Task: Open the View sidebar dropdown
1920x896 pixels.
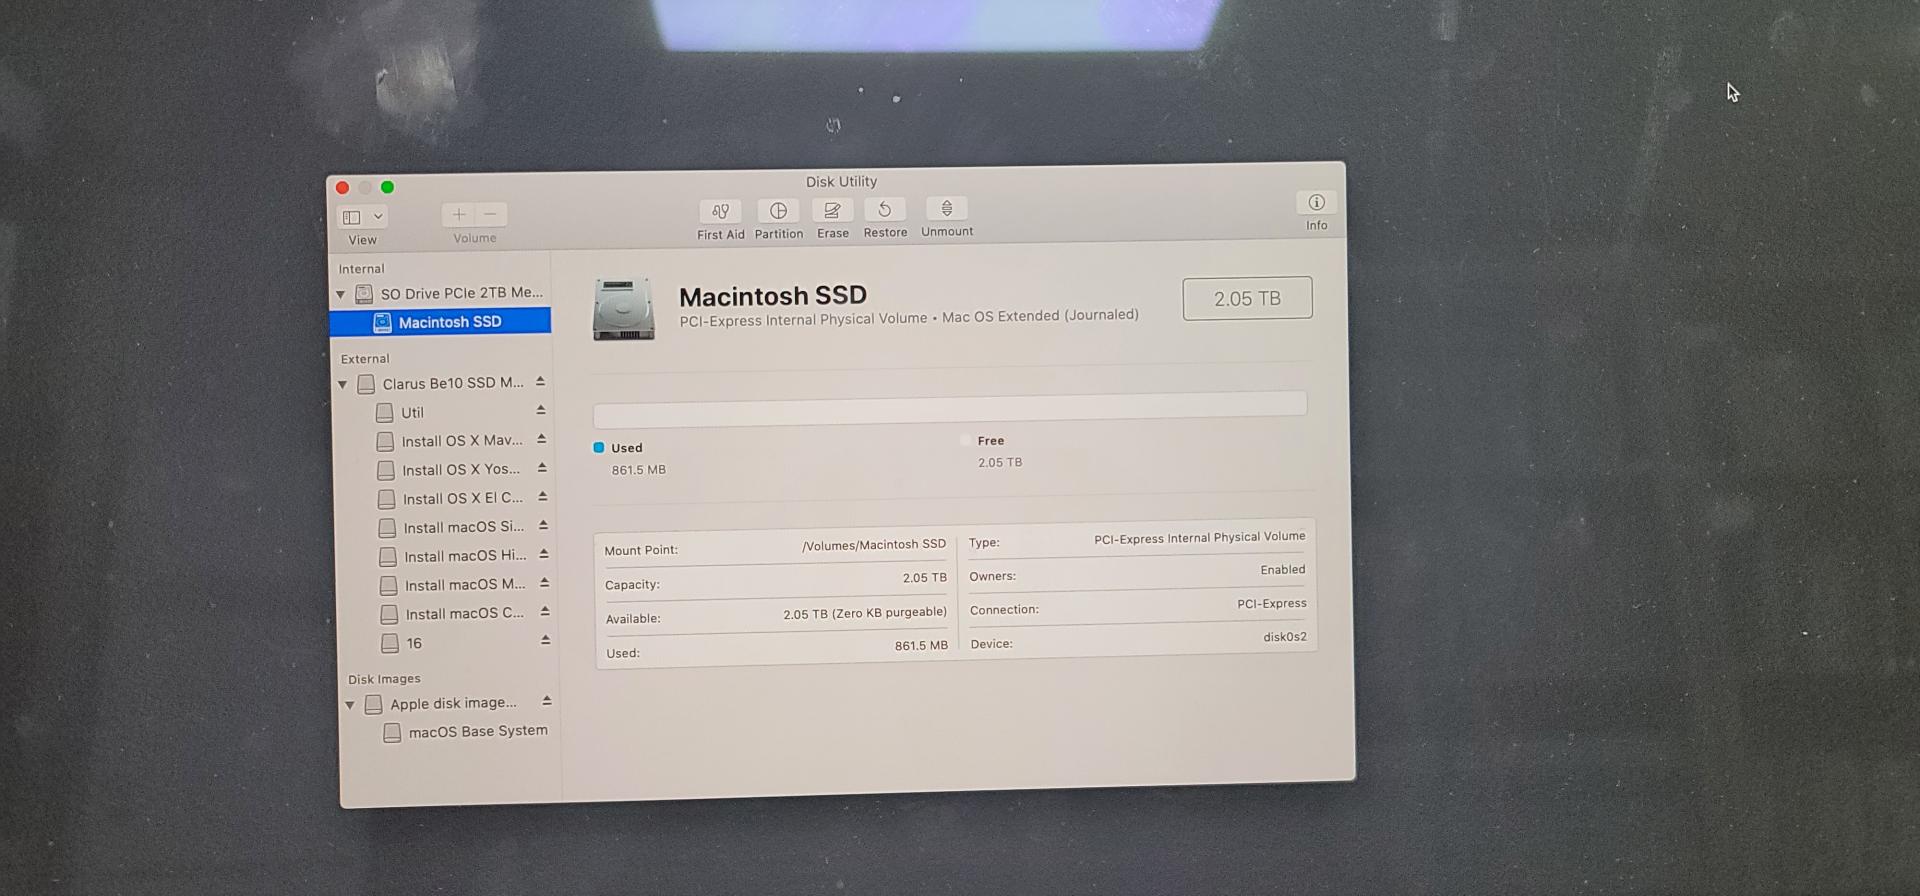Action: click(363, 216)
